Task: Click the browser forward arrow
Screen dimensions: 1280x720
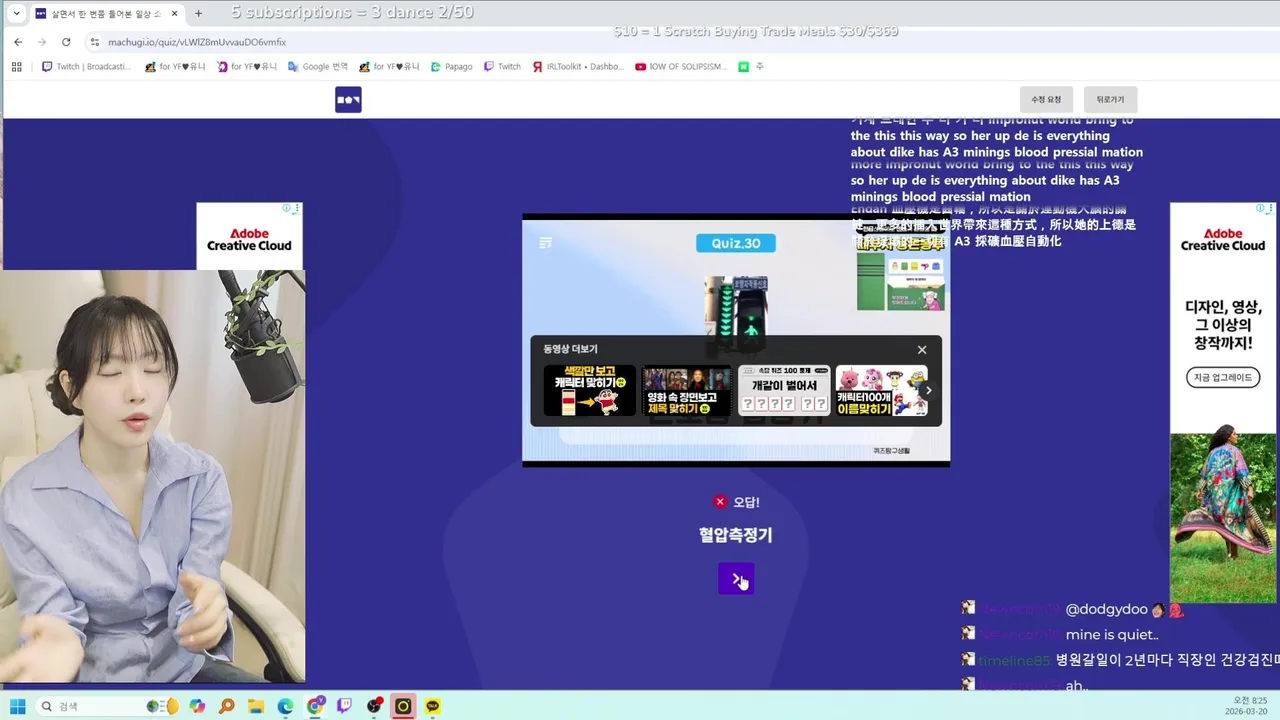Action: pyautogui.click(x=42, y=42)
